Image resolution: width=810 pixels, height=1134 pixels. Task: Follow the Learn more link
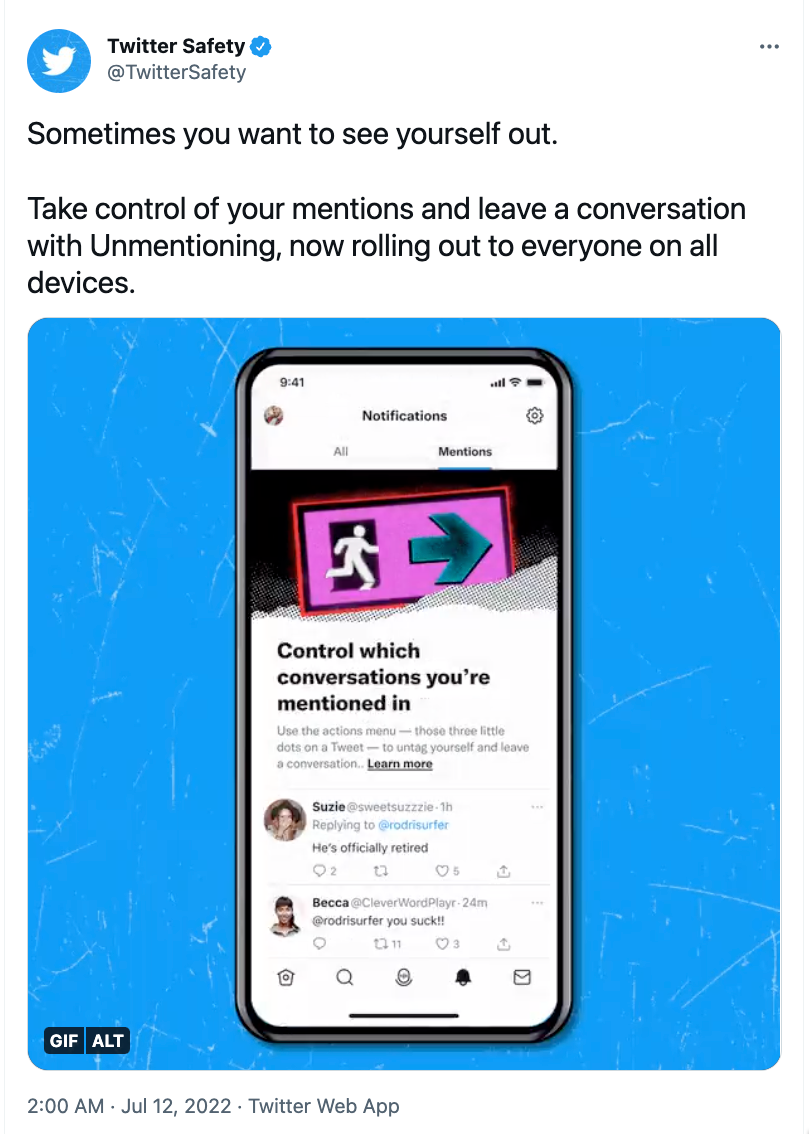pos(399,764)
